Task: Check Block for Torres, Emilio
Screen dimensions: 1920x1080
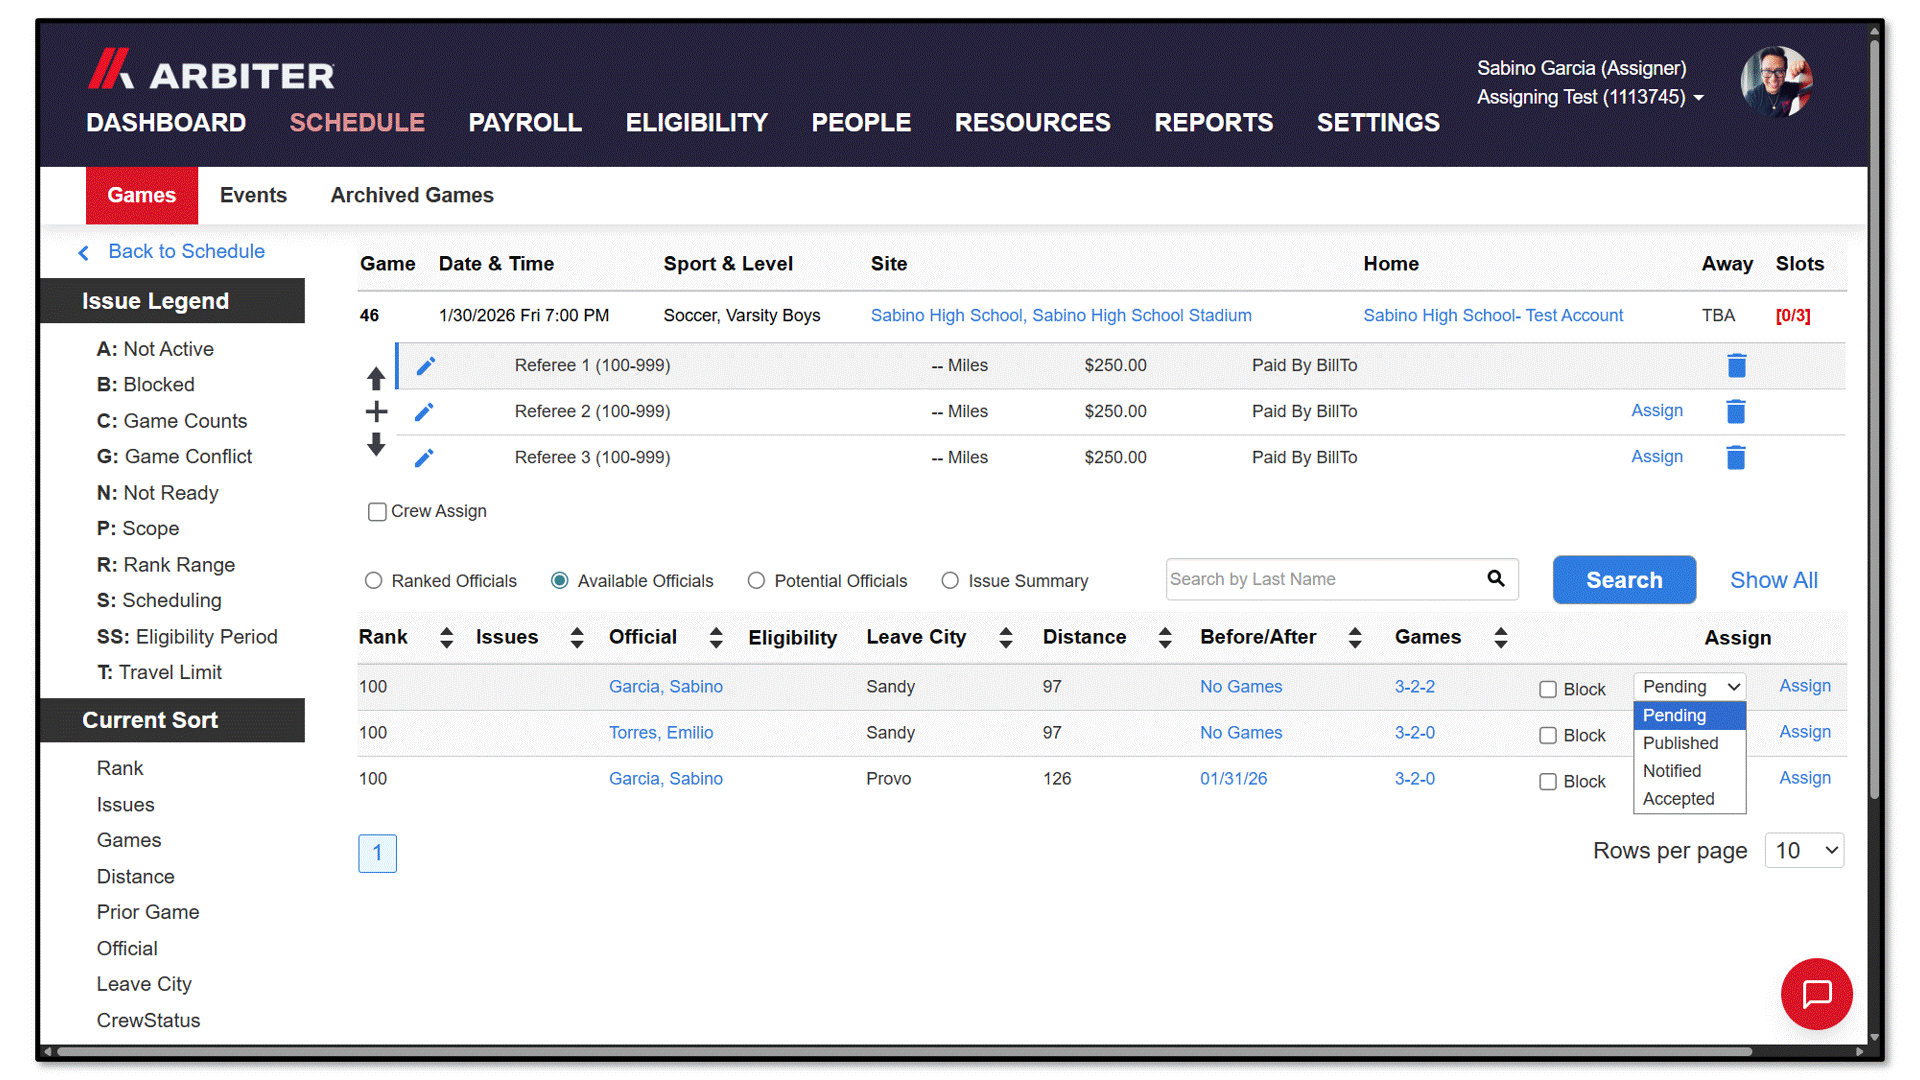Action: (x=1548, y=735)
